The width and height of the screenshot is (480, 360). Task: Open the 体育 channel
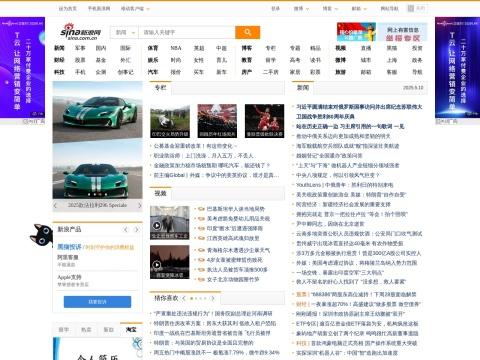(x=153, y=48)
